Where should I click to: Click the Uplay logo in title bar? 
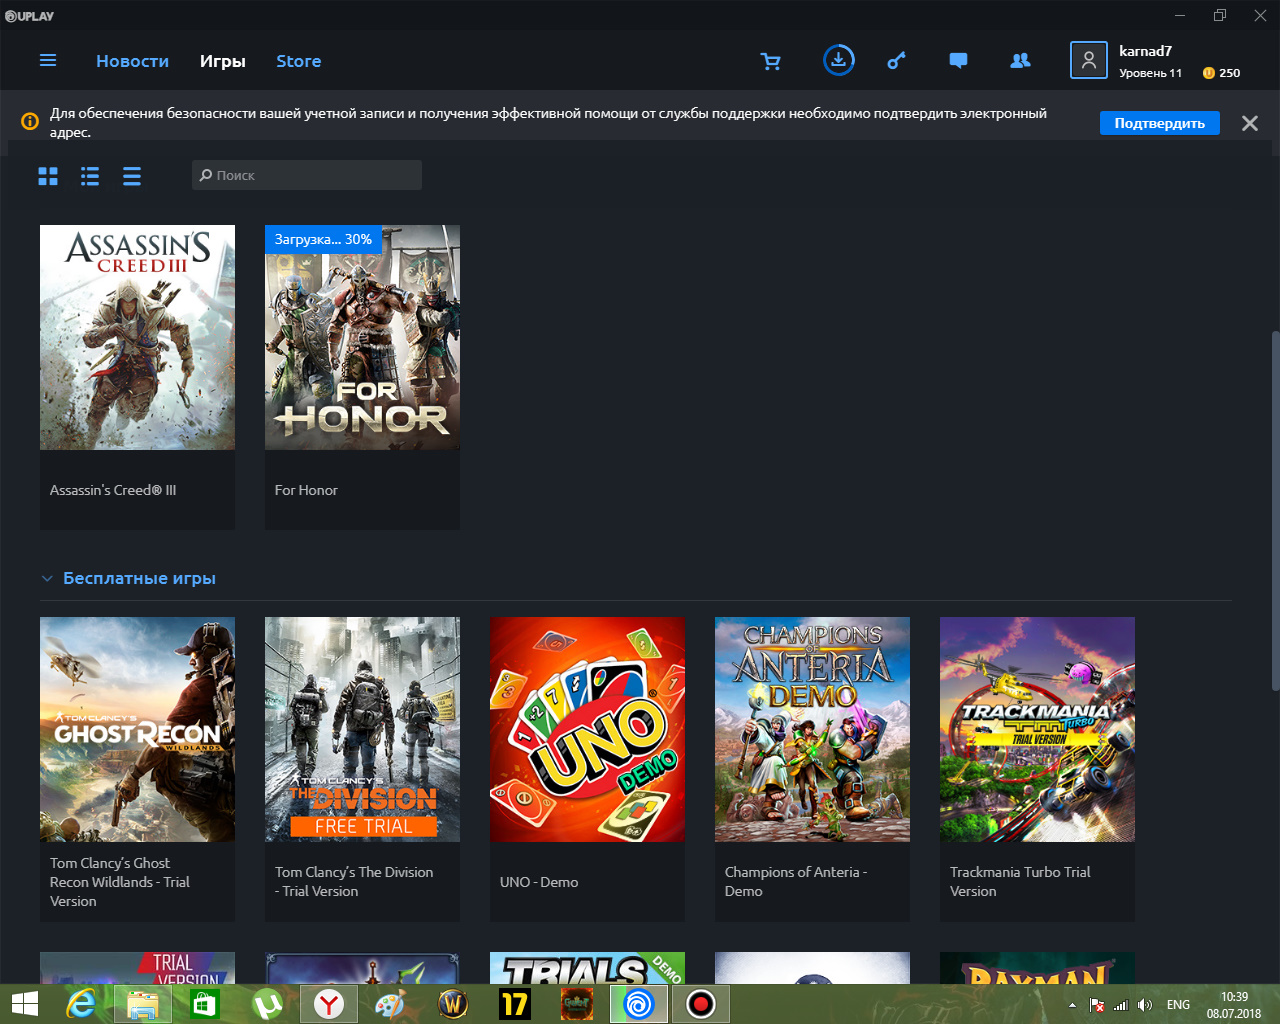[x=30, y=15]
